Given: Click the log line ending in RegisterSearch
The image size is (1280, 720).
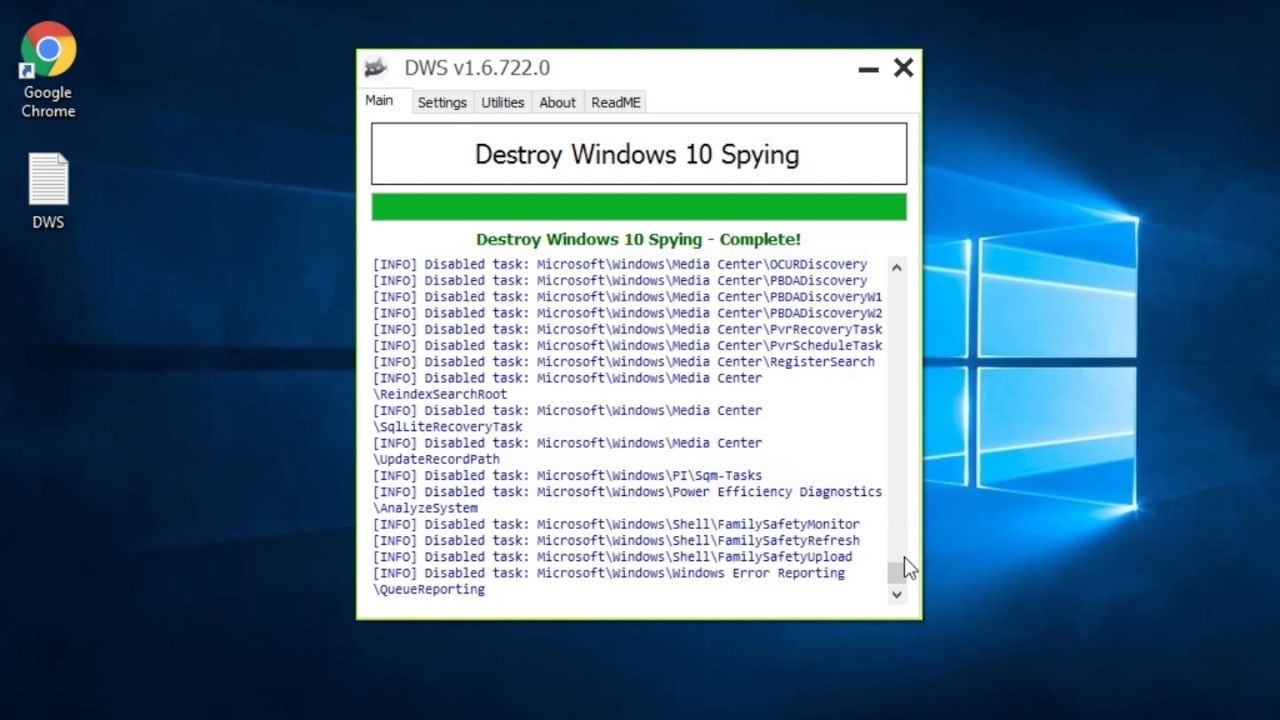Looking at the screenshot, I should point(624,362).
